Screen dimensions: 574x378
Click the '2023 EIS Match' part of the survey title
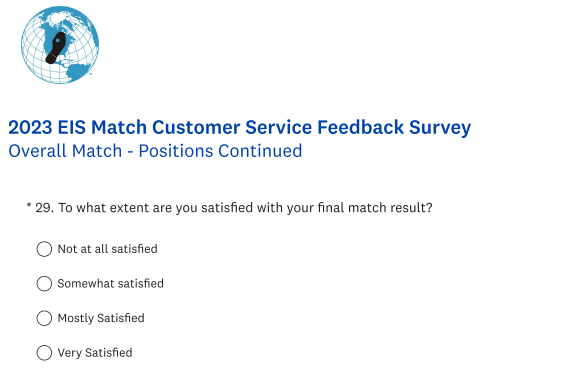tap(77, 127)
